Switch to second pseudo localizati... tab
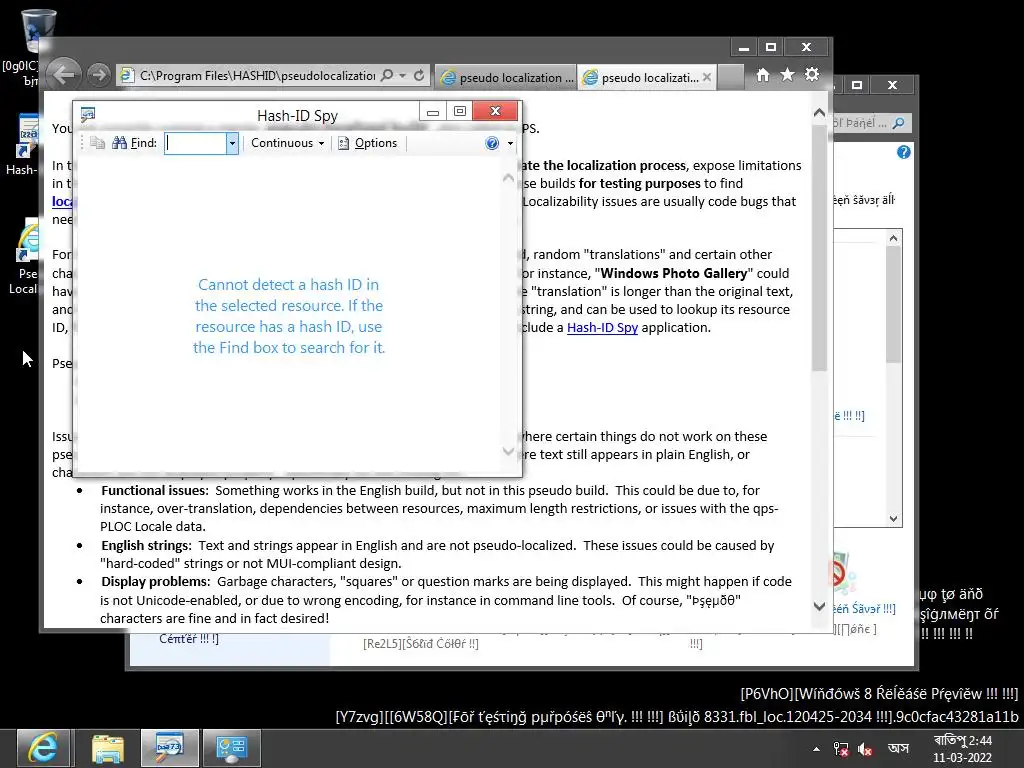 [x=641, y=77]
